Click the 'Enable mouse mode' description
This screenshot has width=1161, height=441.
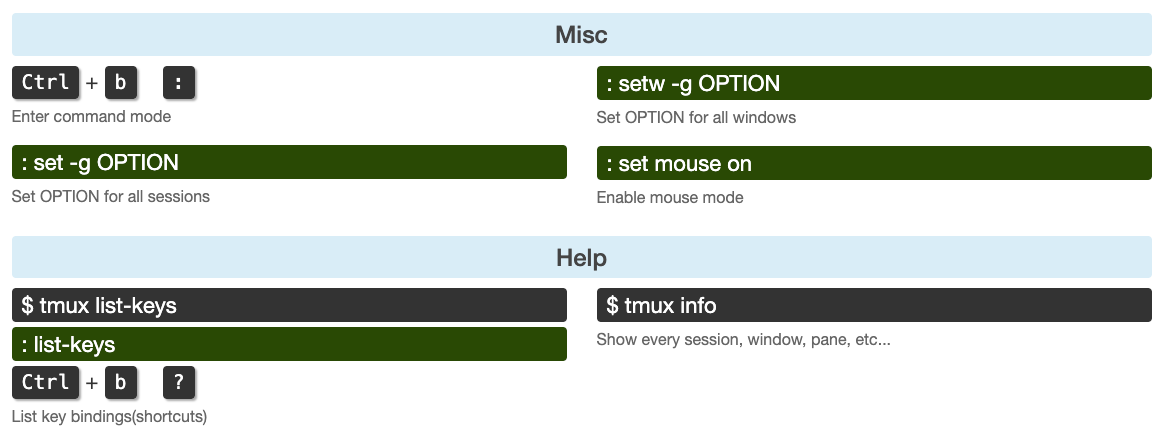click(x=670, y=197)
